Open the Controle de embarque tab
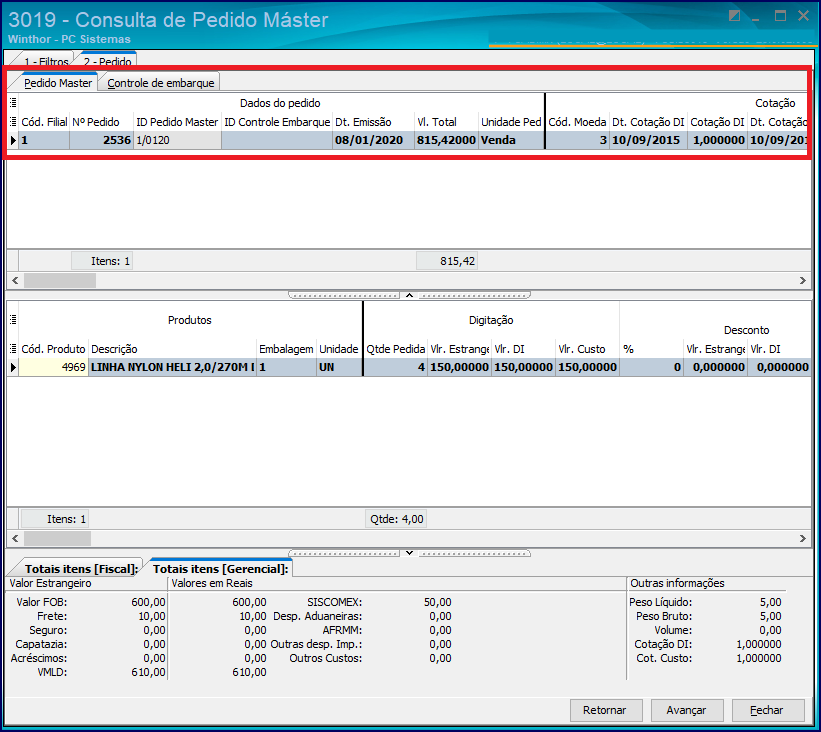The height and width of the screenshot is (732, 821). (160, 83)
